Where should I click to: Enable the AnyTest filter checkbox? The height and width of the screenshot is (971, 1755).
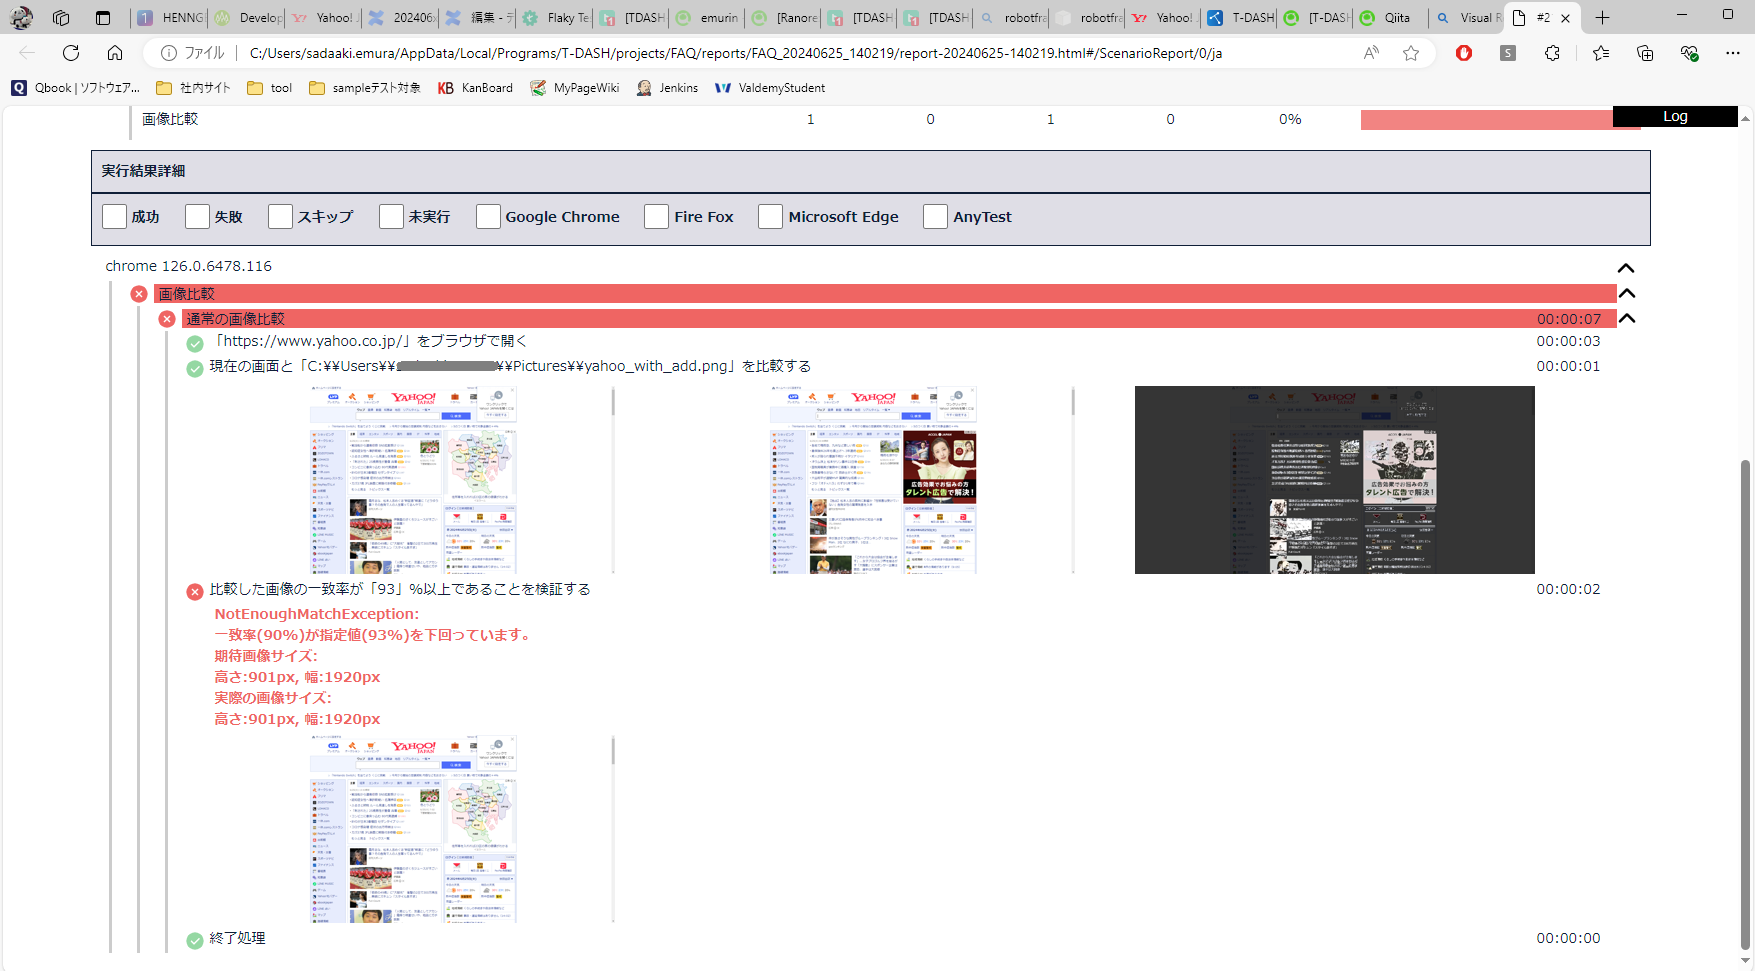pos(935,217)
